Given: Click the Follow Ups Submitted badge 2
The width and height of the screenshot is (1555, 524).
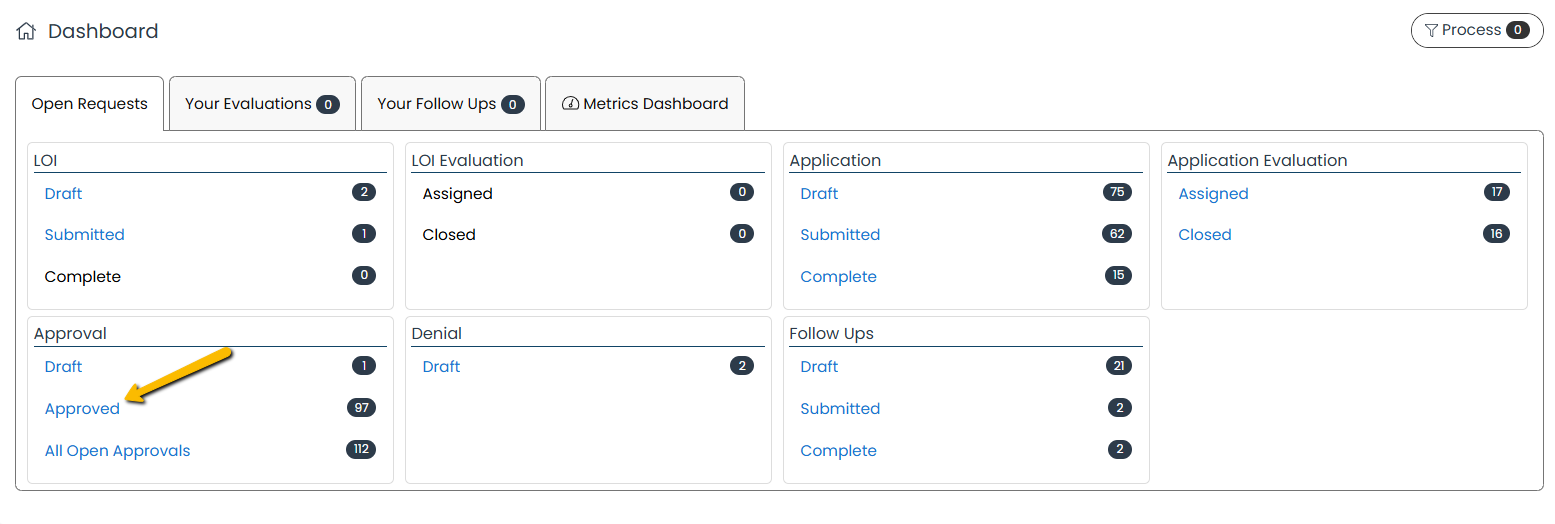Looking at the screenshot, I should click(x=1120, y=408).
